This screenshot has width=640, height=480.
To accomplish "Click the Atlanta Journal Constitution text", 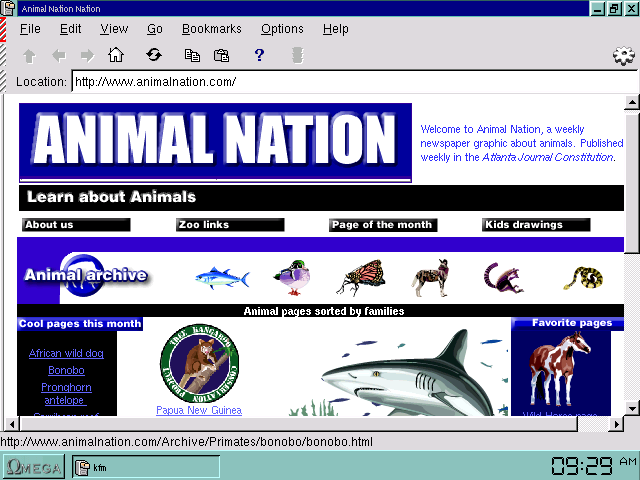I will click(x=547, y=158).
